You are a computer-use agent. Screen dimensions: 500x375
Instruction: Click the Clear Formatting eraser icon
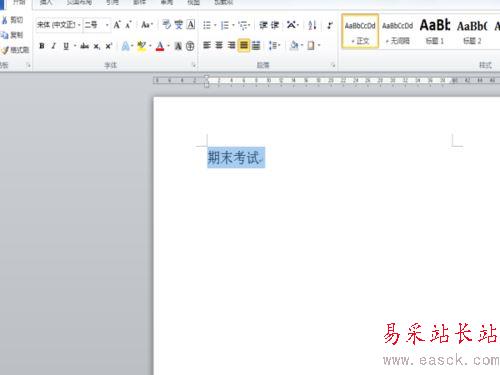click(166, 25)
